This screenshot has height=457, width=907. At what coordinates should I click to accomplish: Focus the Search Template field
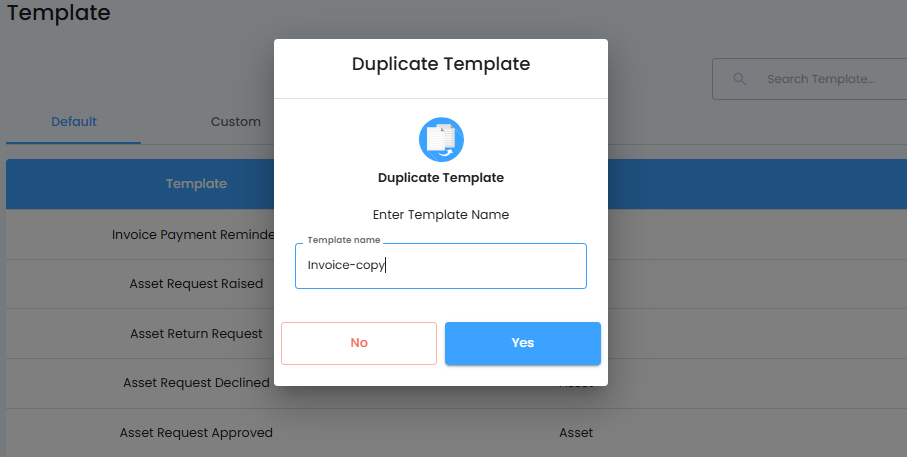820,79
